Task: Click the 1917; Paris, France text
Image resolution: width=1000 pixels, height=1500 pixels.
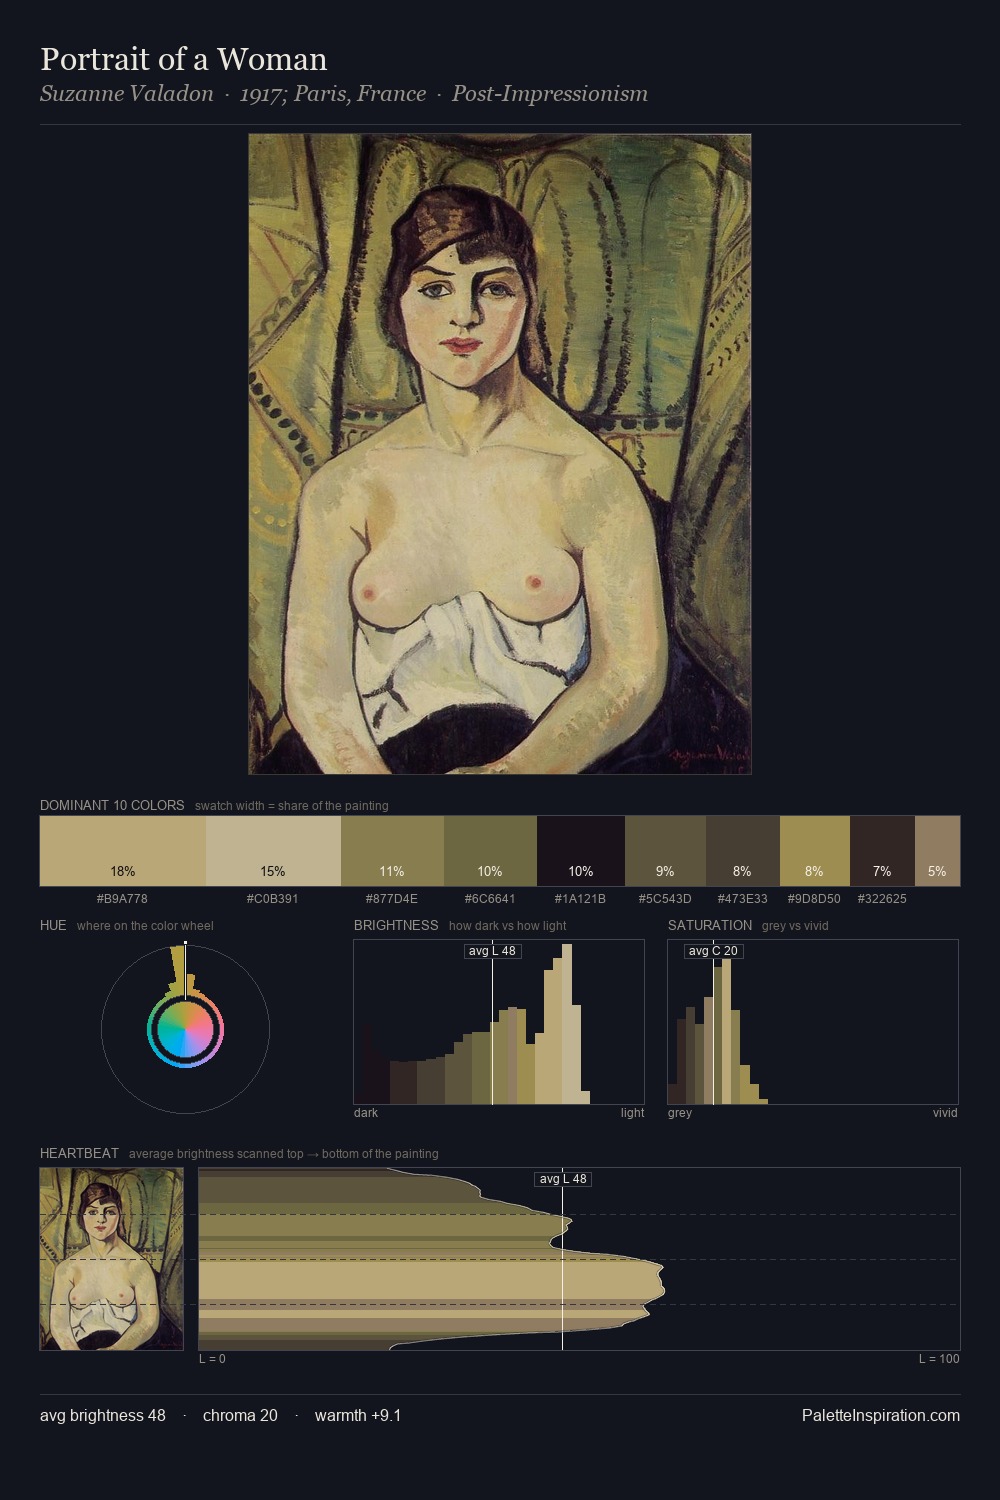Action: click(333, 94)
